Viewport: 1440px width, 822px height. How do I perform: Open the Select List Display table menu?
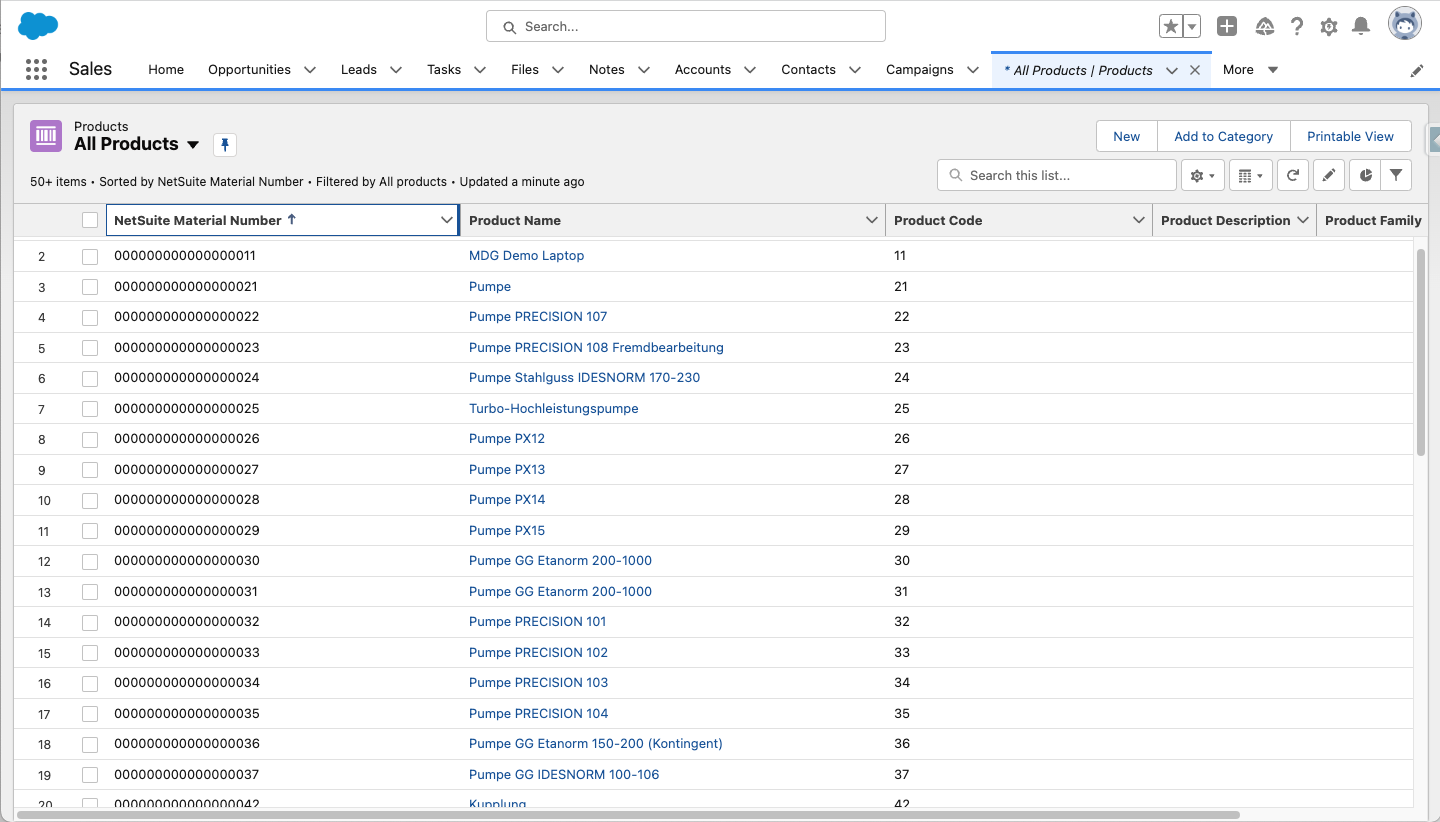[1250, 175]
